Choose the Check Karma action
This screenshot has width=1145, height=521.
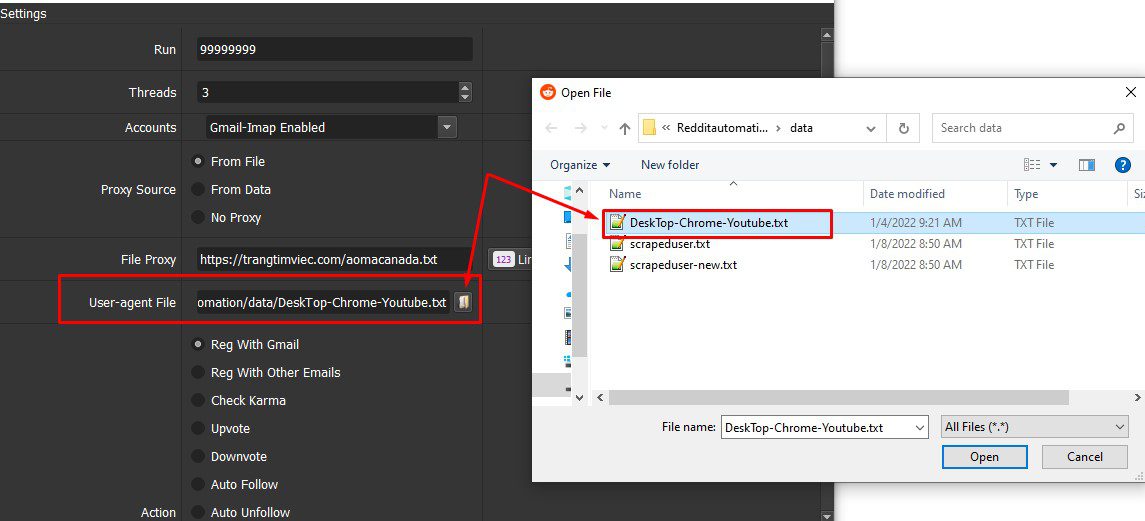coord(197,400)
